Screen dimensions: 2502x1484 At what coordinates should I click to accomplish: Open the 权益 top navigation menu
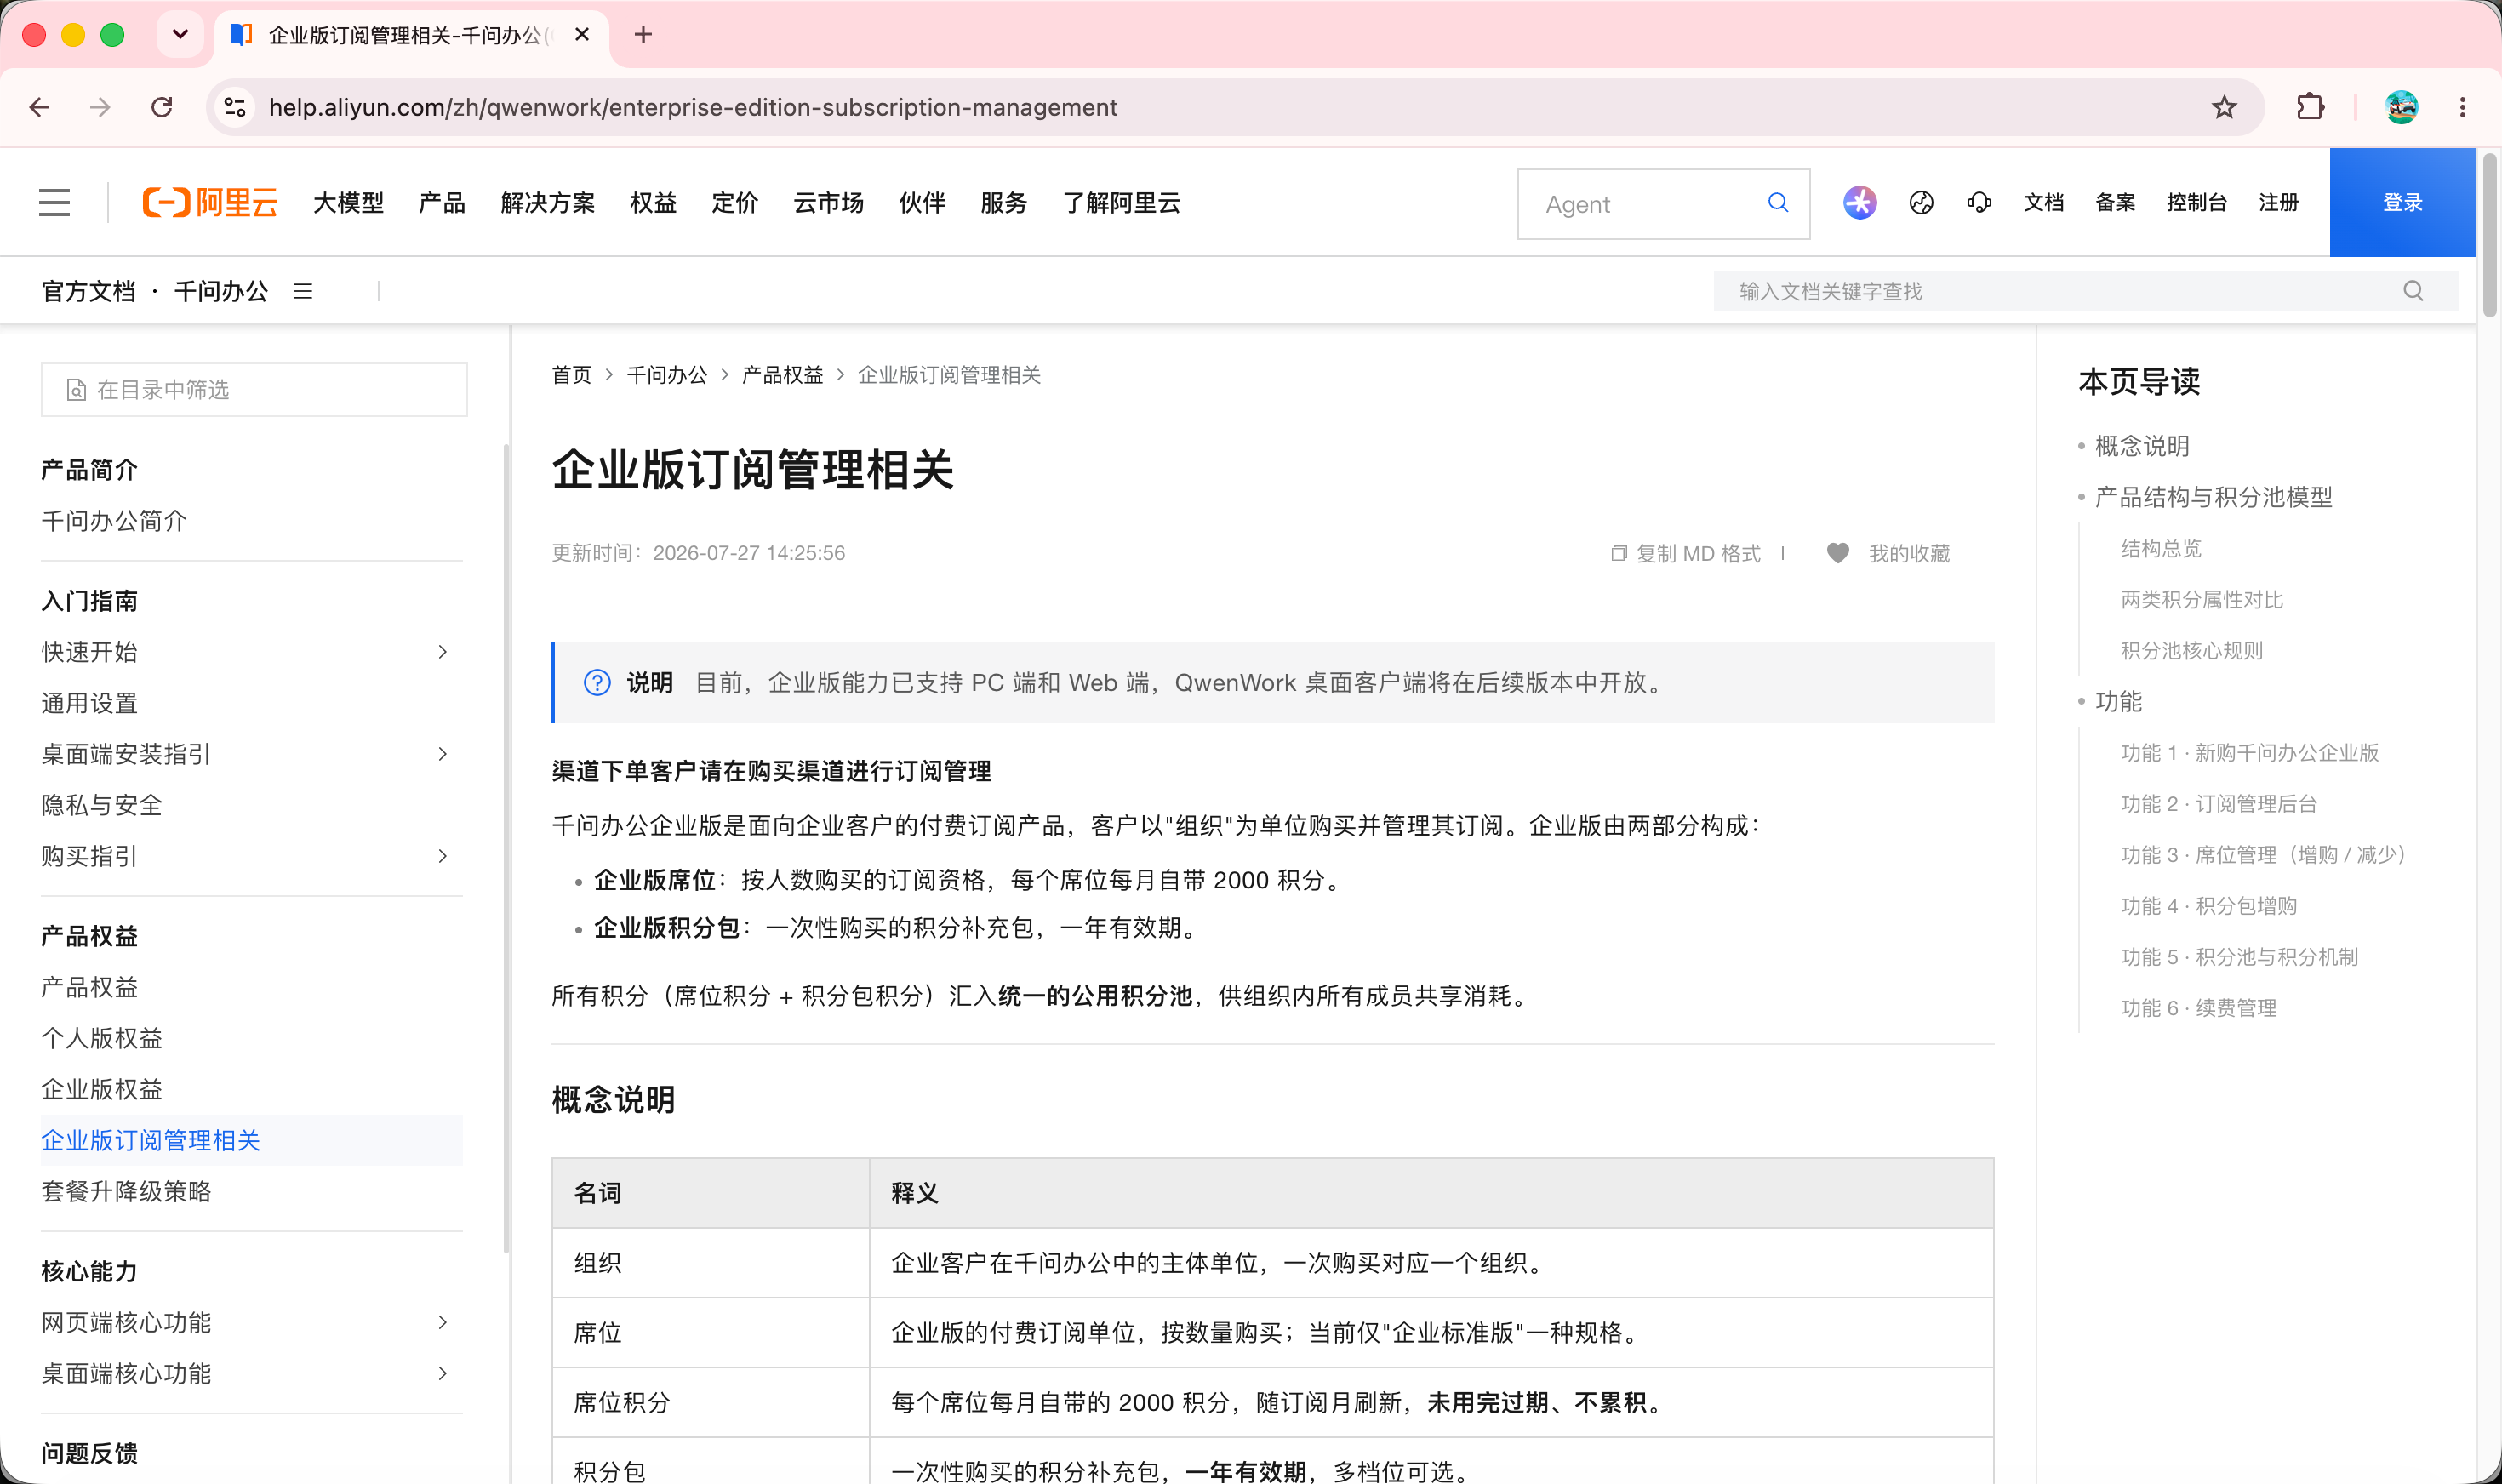pos(654,203)
